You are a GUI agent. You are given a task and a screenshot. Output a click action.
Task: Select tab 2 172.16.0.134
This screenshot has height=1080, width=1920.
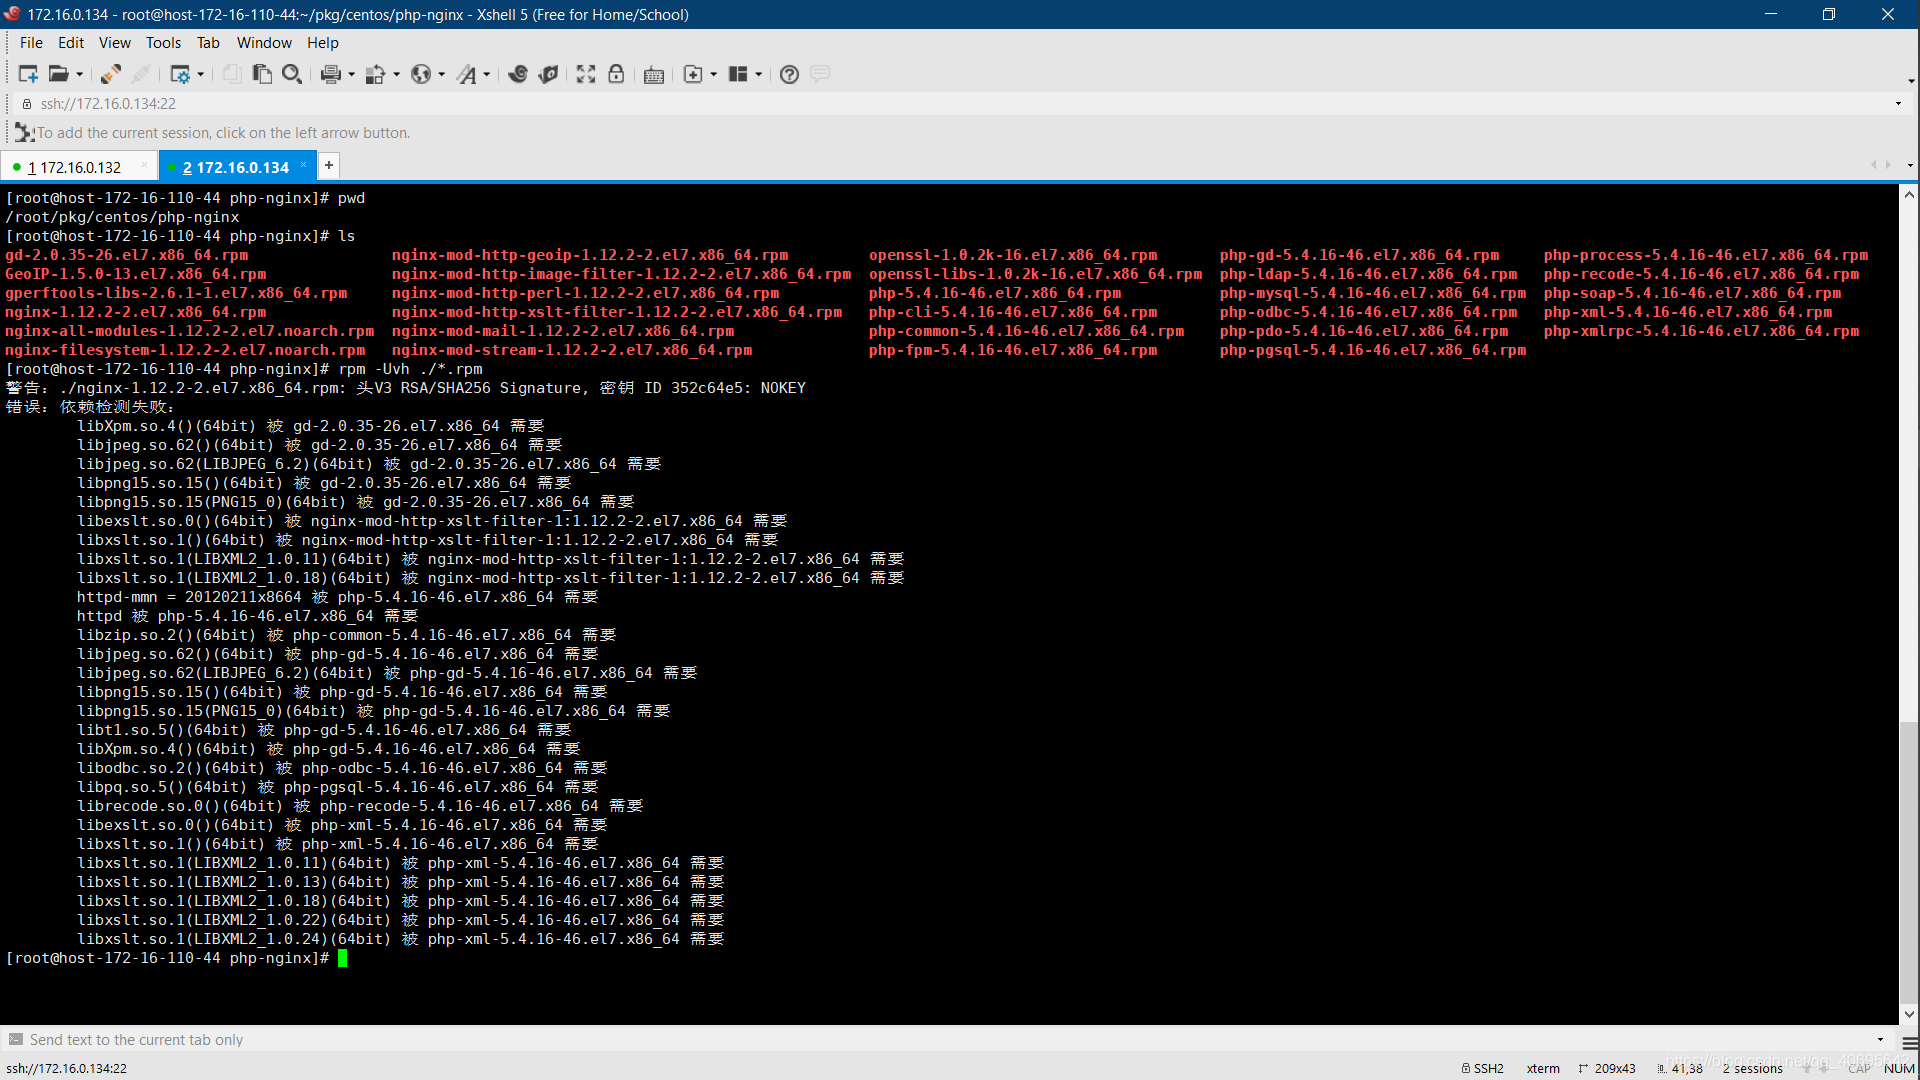[237, 167]
